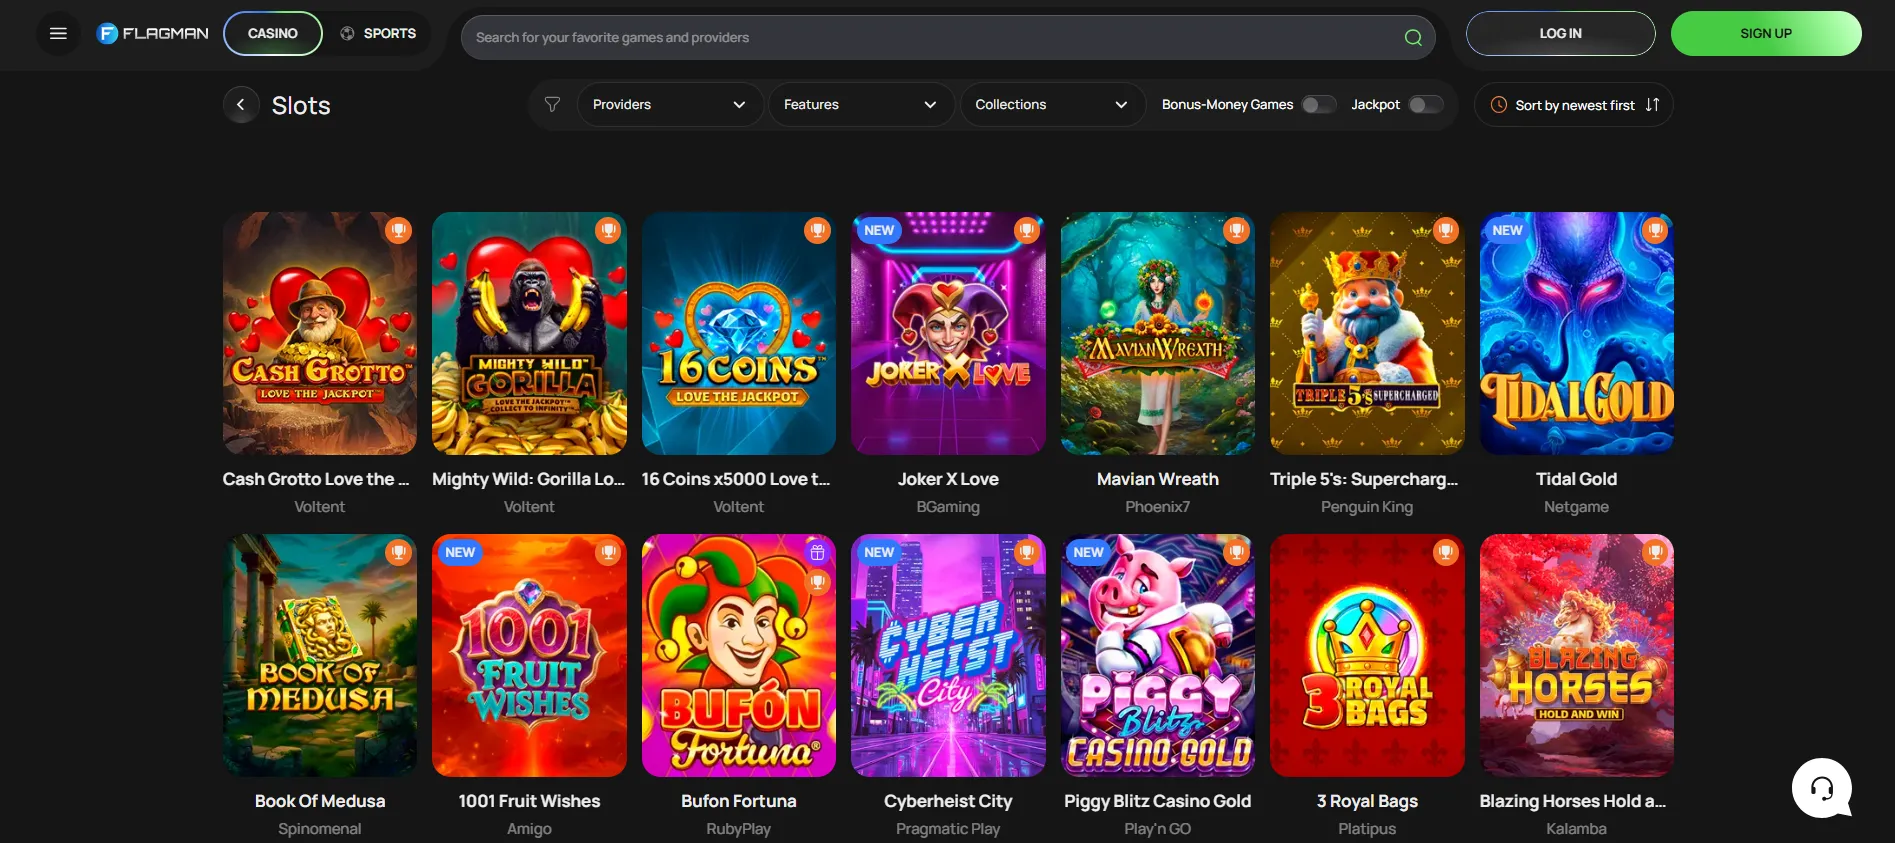Image resolution: width=1895 pixels, height=843 pixels.
Task: Expand the Providers dropdown
Action: pyautogui.click(x=669, y=104)
